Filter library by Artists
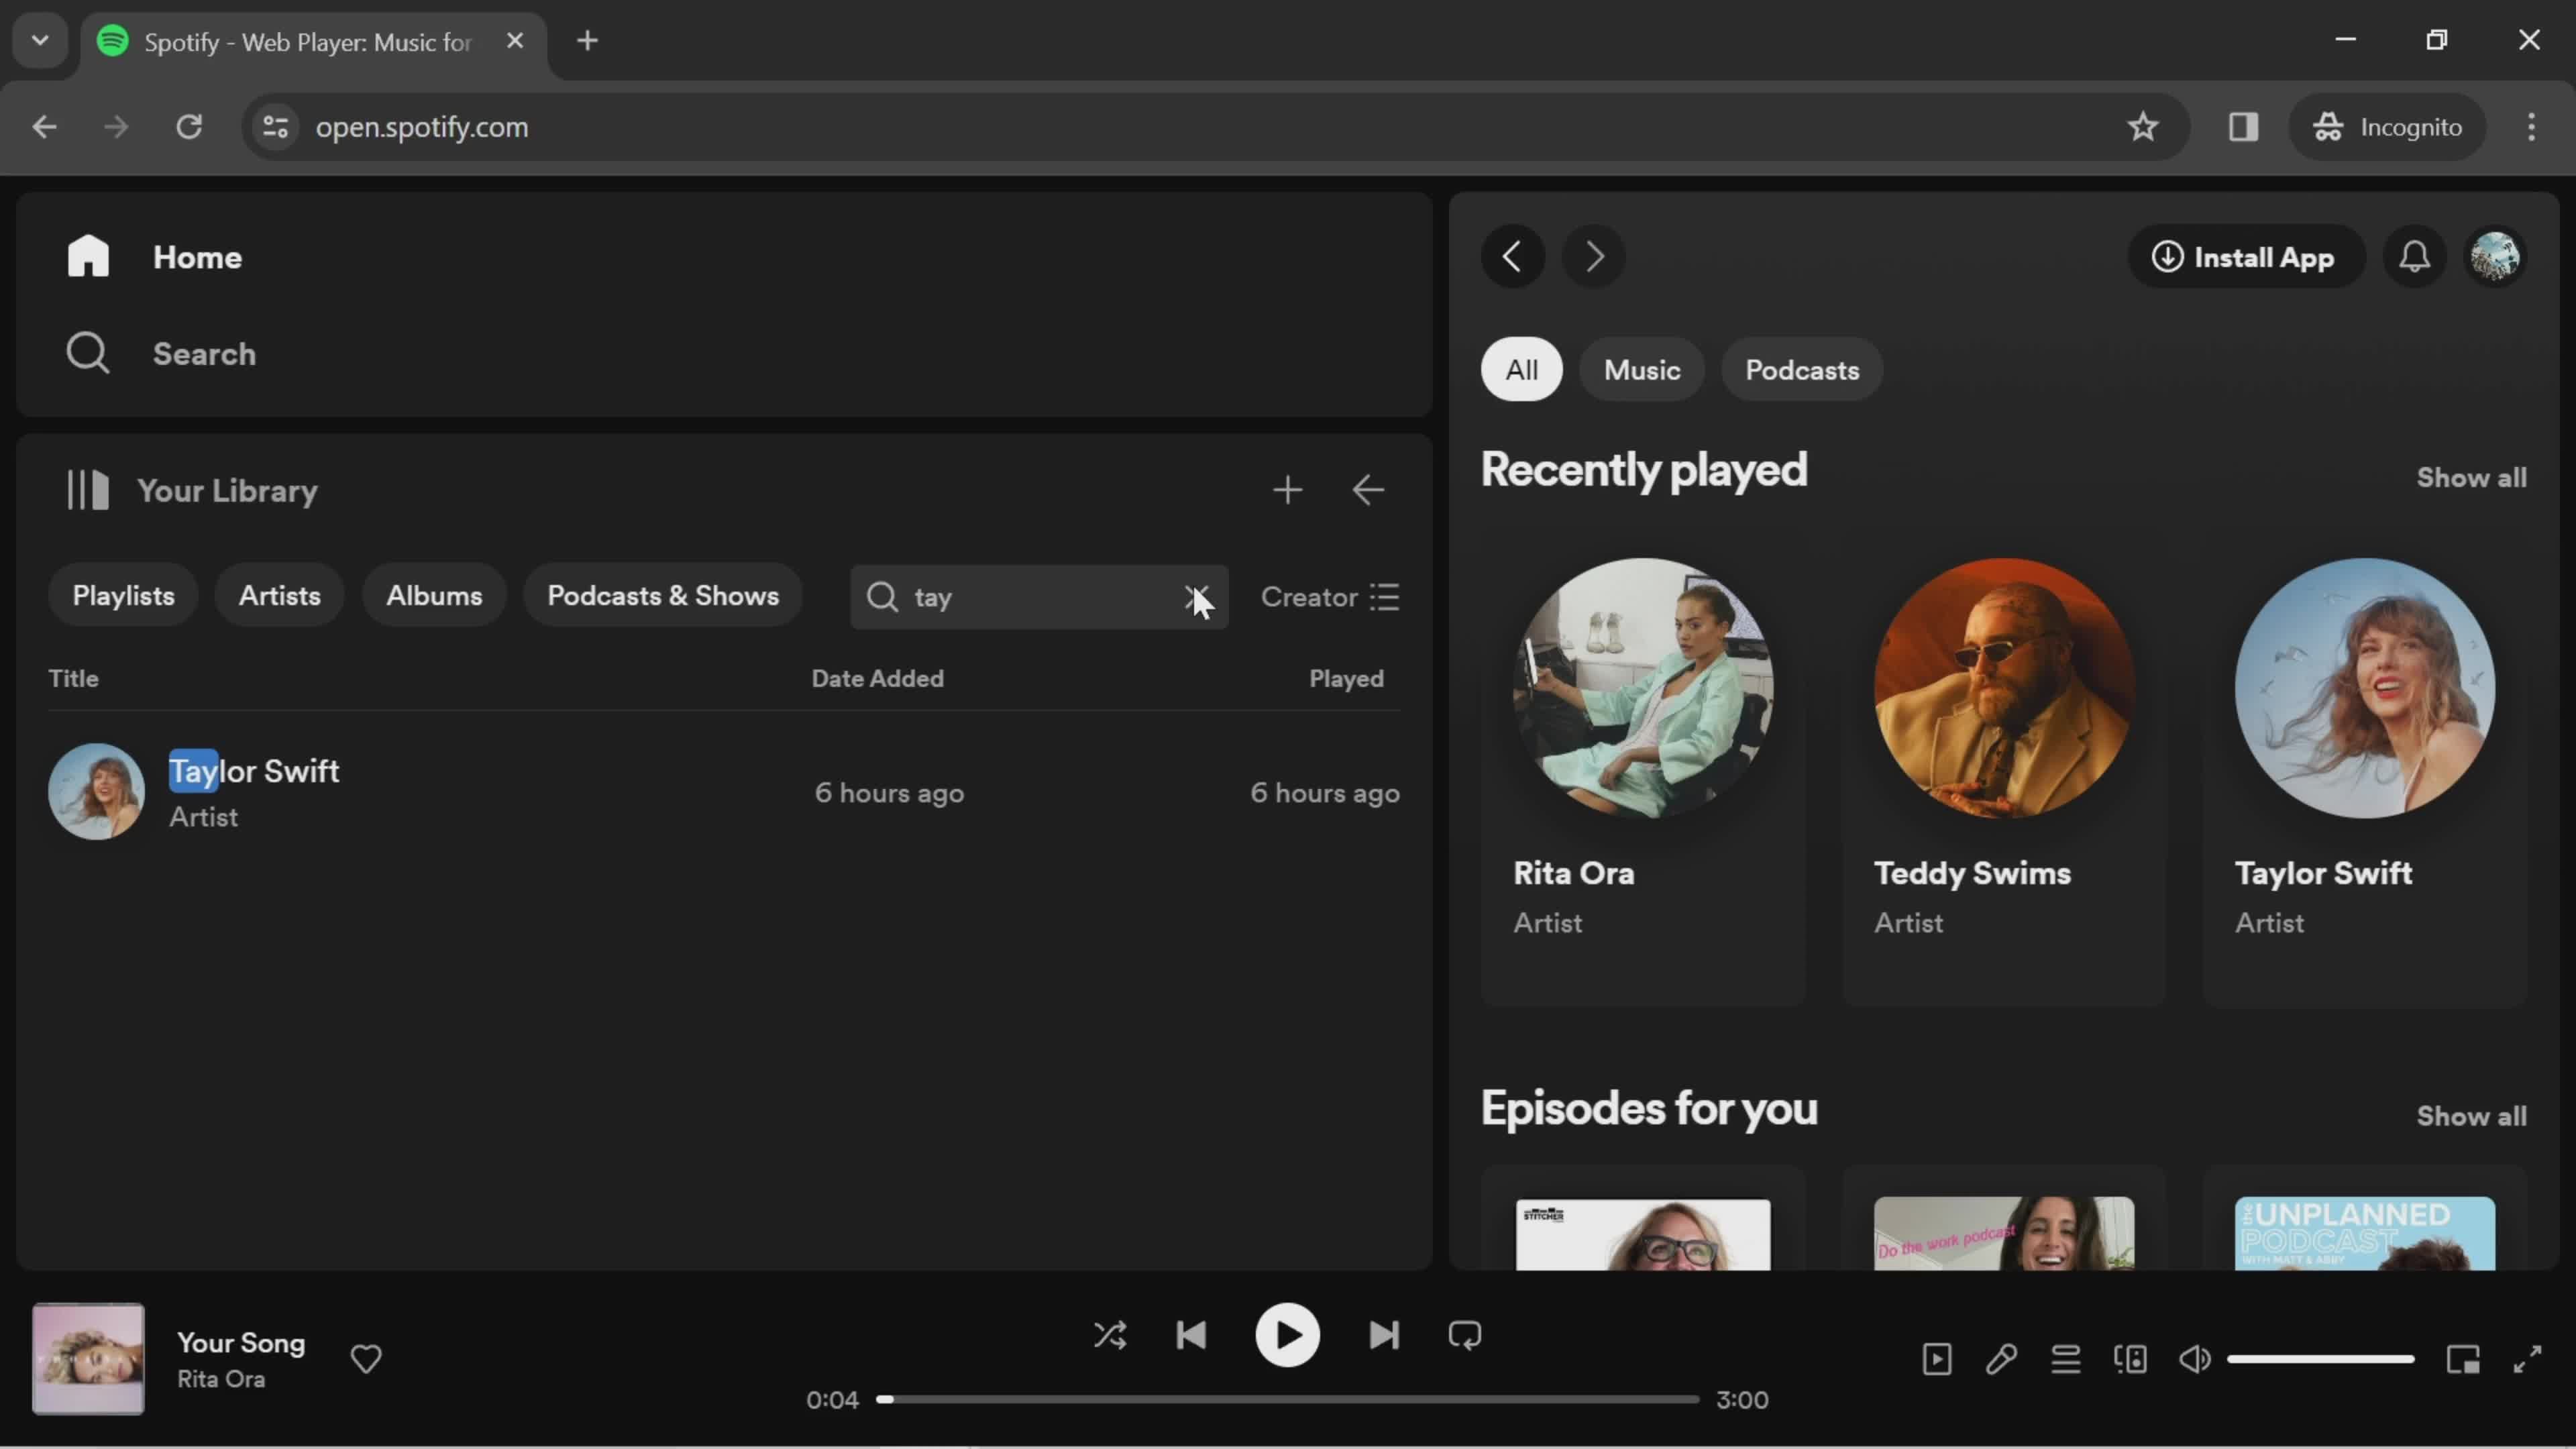 pos(280,596)
